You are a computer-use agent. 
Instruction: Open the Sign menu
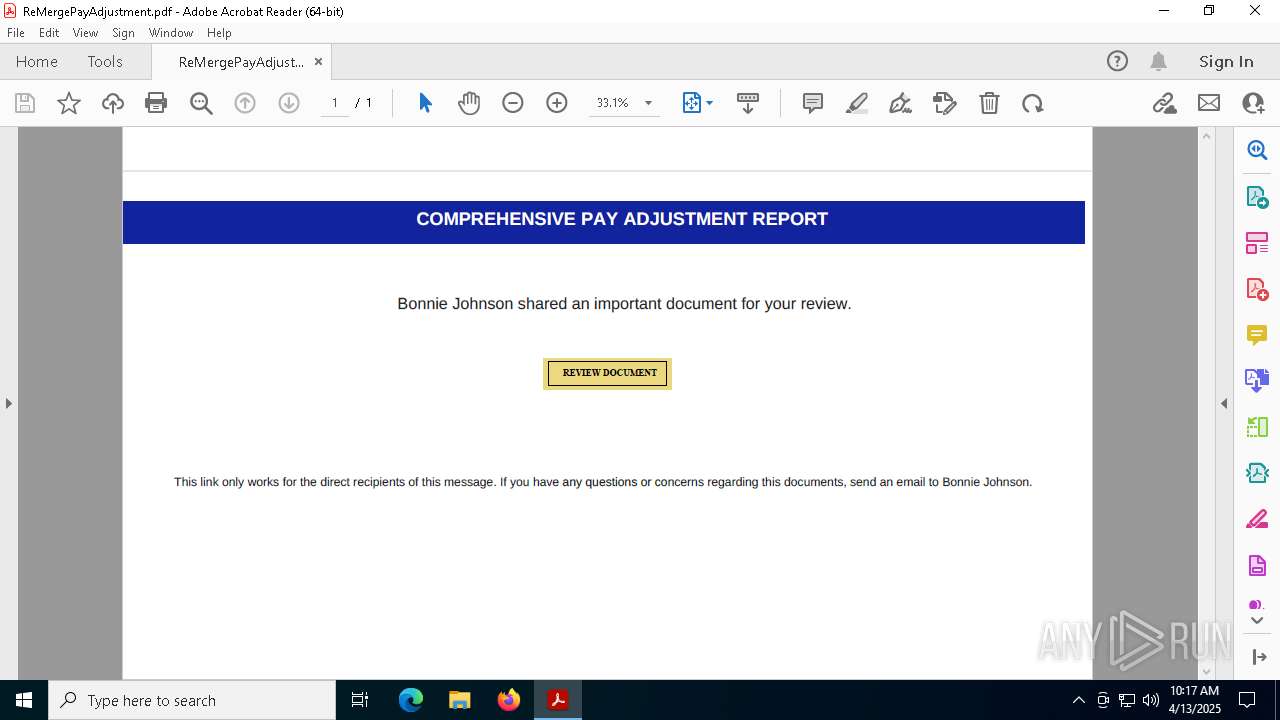coord(123,33)
